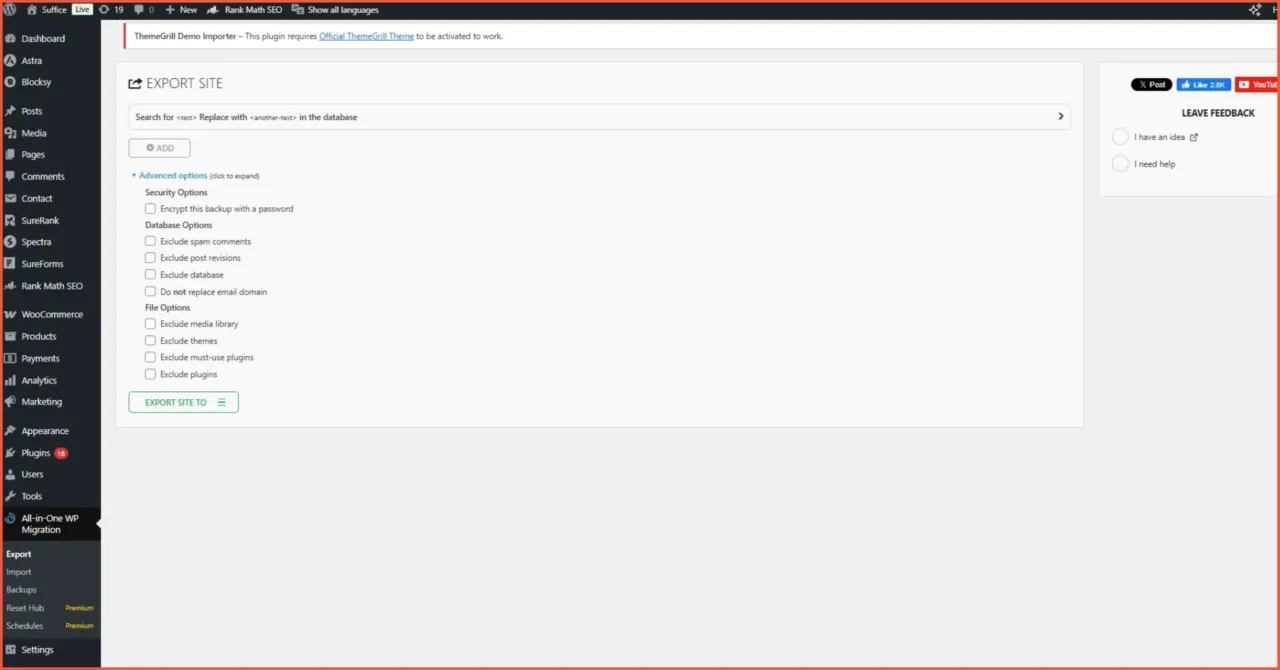Go to Import in the migration submenu
This screenshot has width=1280, height=670.
pos(19,572)
